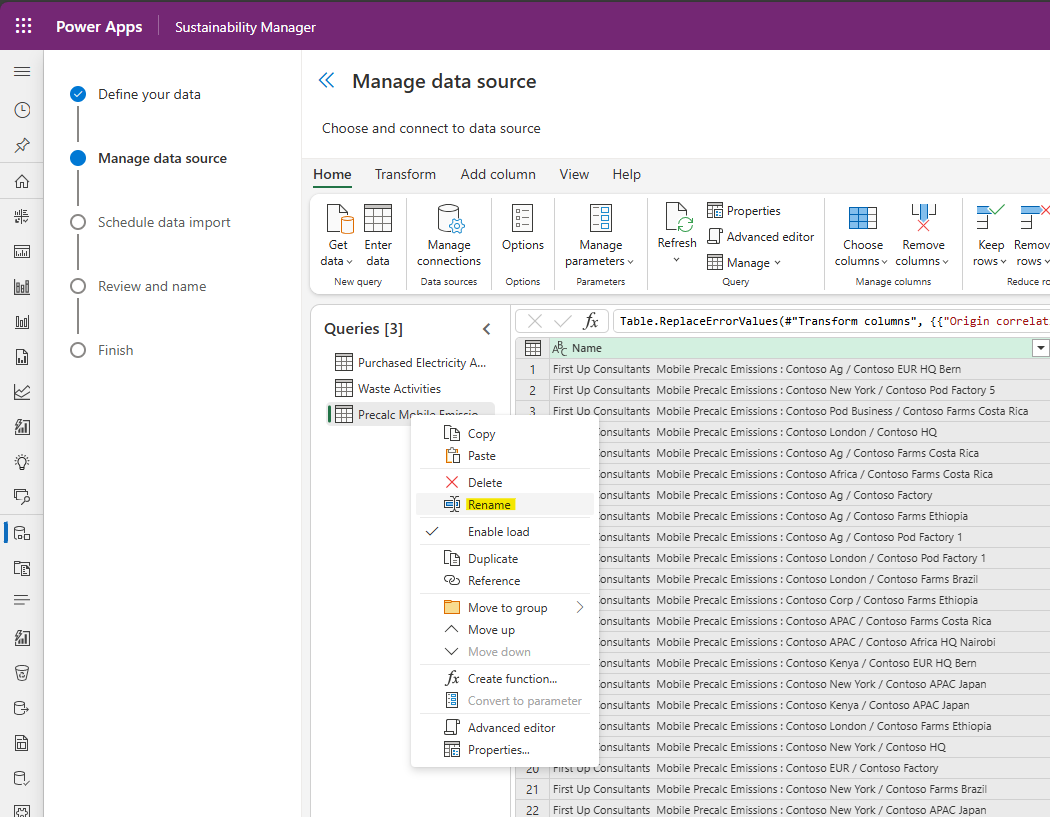Viewport: 1050px width, 817px height.
Task: Click Enter data in ribbon
Action: (378, 235)
